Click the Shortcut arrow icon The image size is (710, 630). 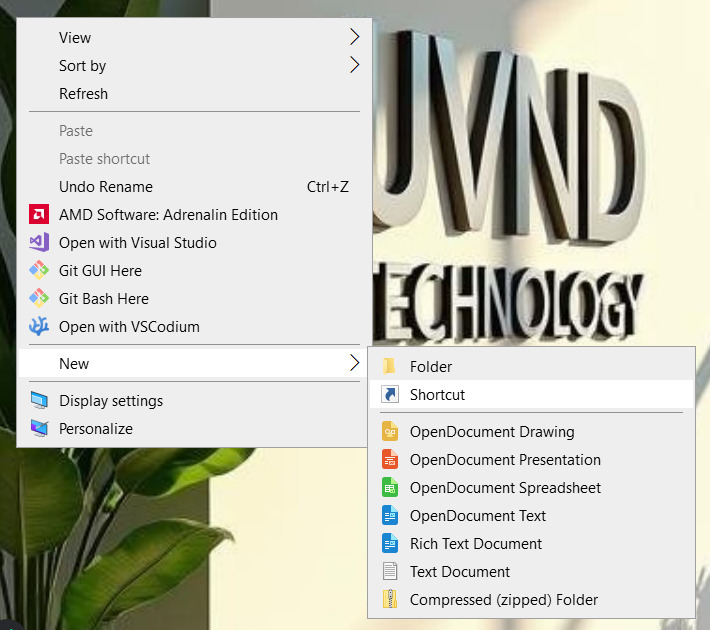pyautogui.click(x=390, y=394)
